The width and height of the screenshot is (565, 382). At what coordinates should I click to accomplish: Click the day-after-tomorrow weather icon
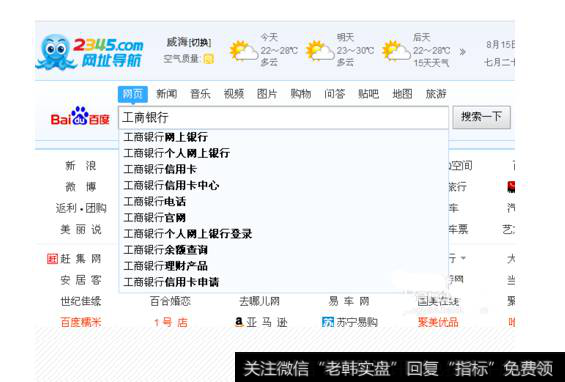click(x=396, y=51)
